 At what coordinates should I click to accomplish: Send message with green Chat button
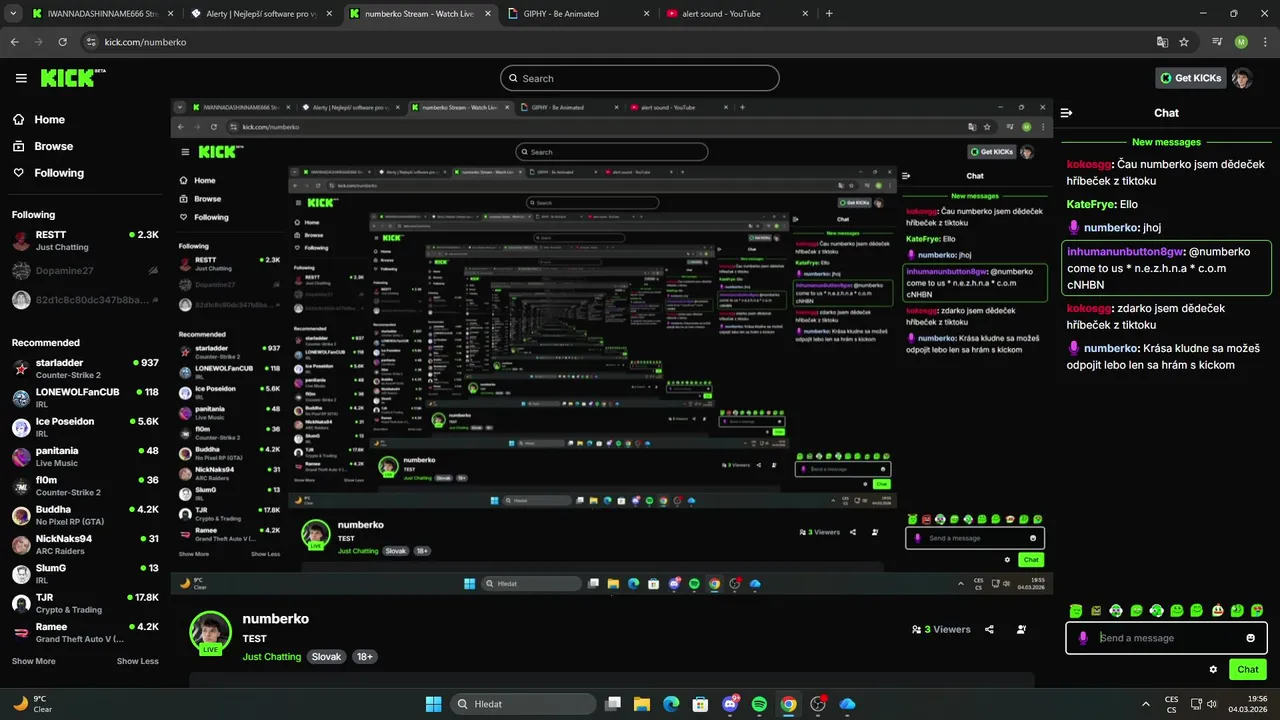click(1248, 669)
